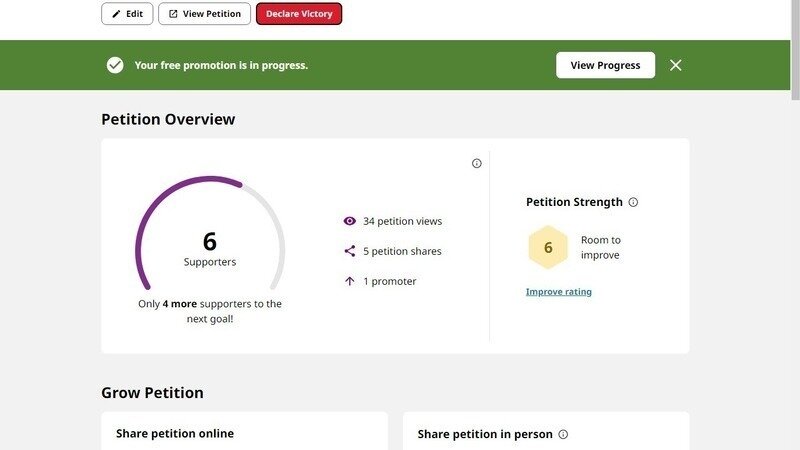Click the purple eye petition views icon

coord(349,221)
